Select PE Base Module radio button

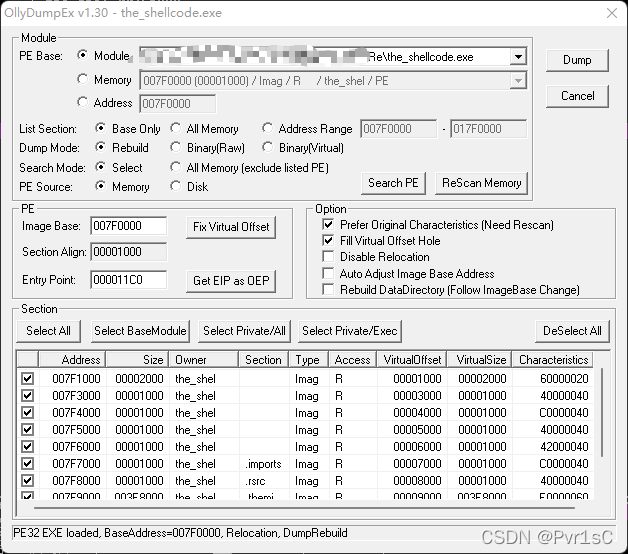pos(83,55)
